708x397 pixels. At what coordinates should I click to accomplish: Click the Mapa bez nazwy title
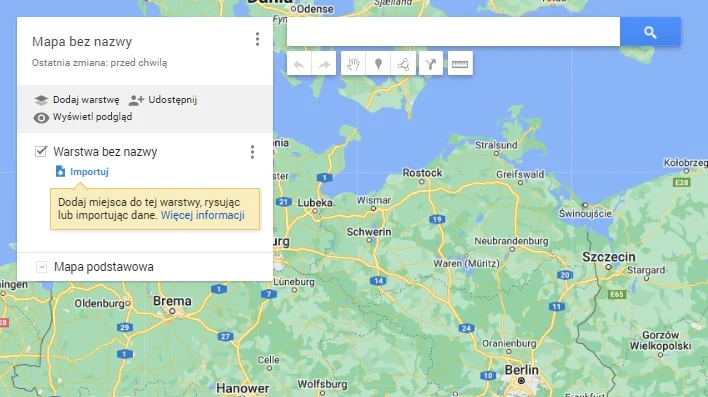pos(82,42)
